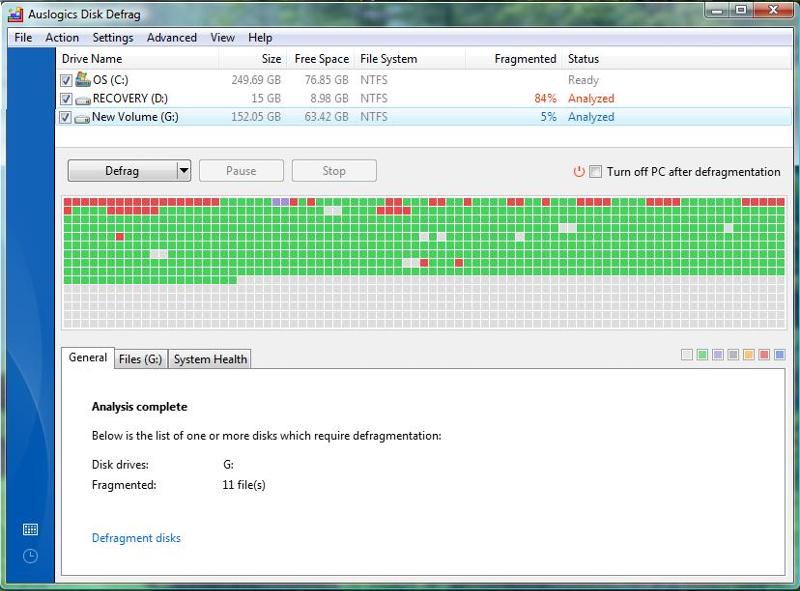
Task: Sort by Status column header
Action: 677,59
